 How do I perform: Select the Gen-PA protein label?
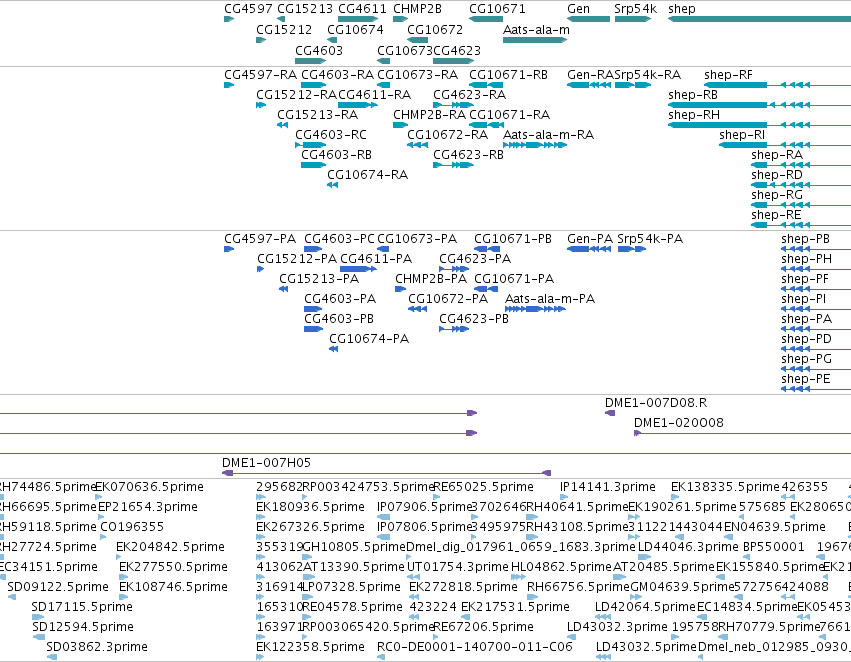(590, 239)
